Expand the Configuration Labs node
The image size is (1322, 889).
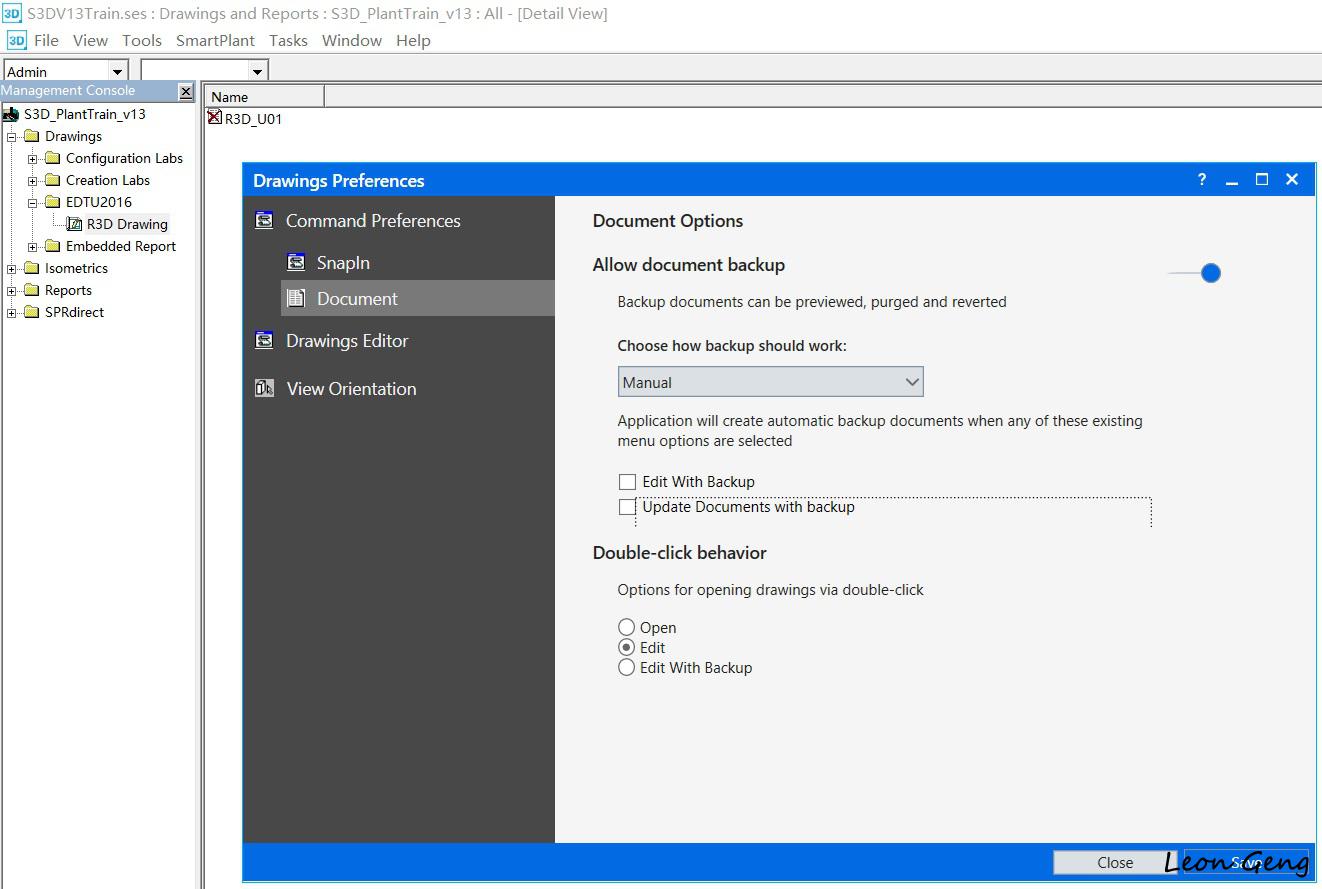coord(33,158)
